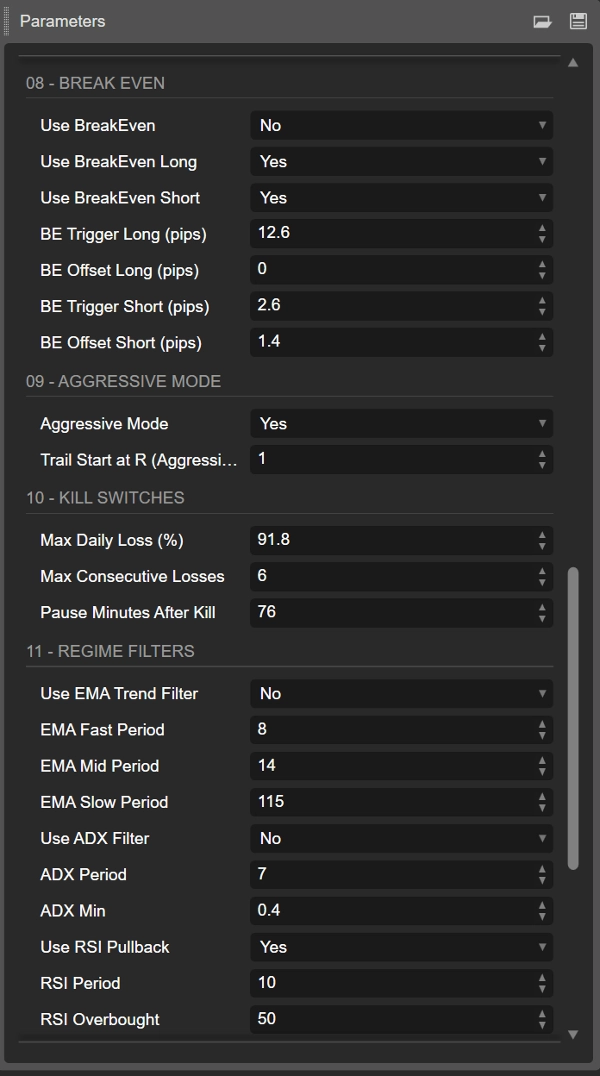The image size is (600, 1076).
Task: Toggle the Use BreakEven Short option
Action: click(400, 198)
